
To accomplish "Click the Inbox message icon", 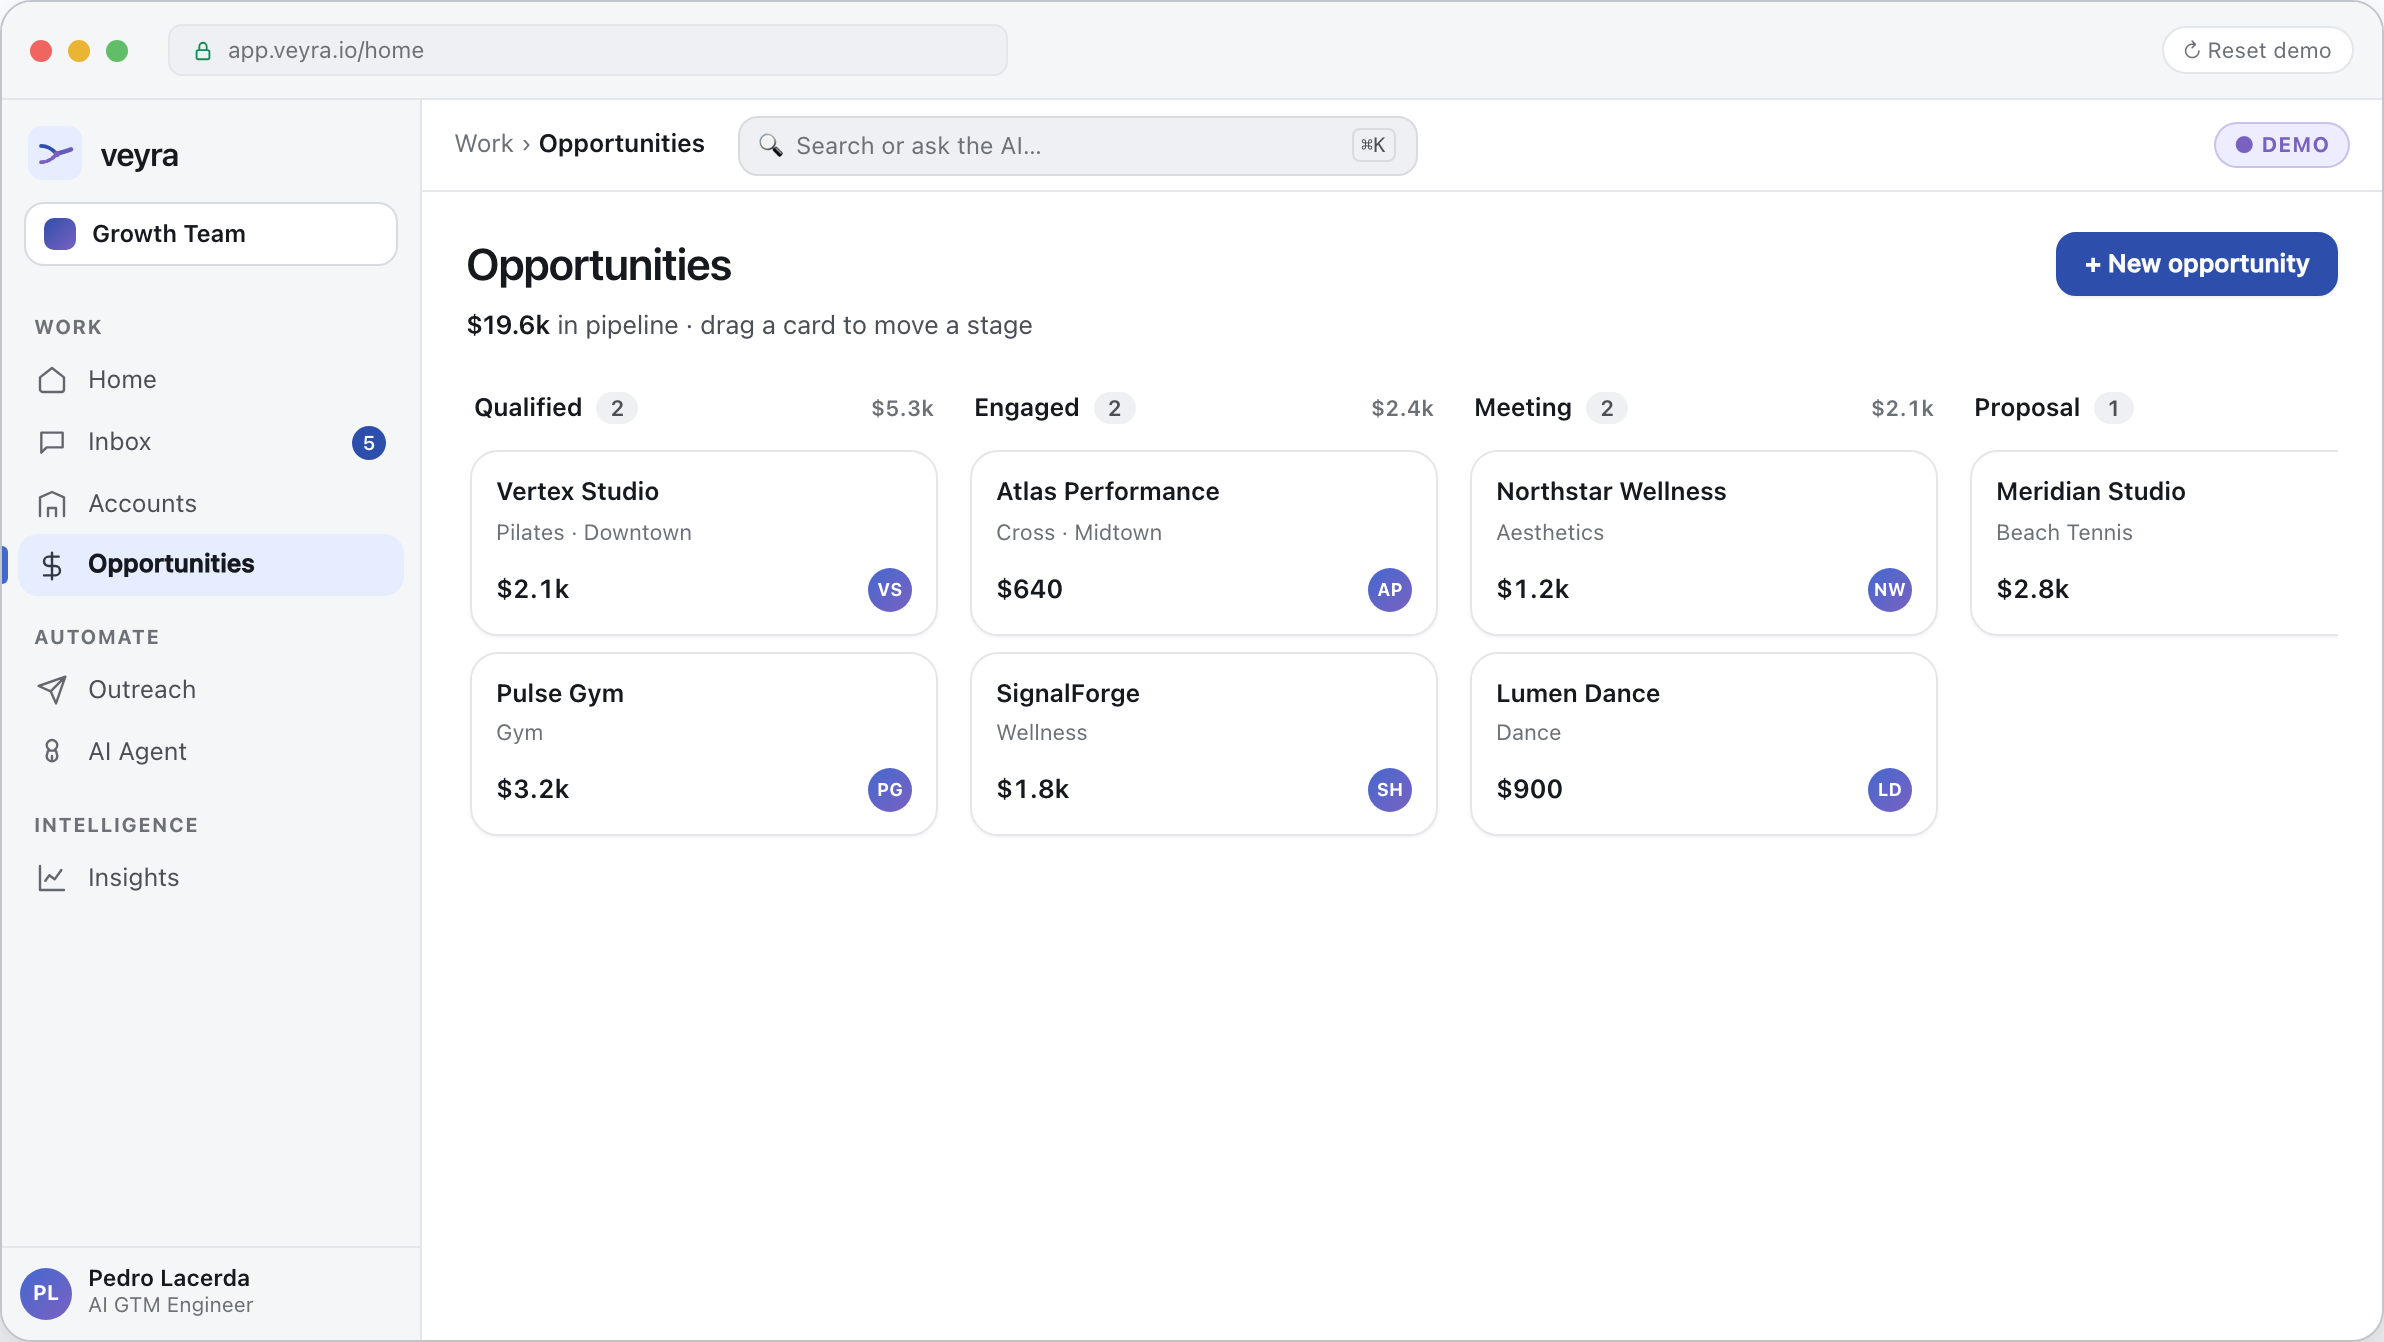I will 52,442.
